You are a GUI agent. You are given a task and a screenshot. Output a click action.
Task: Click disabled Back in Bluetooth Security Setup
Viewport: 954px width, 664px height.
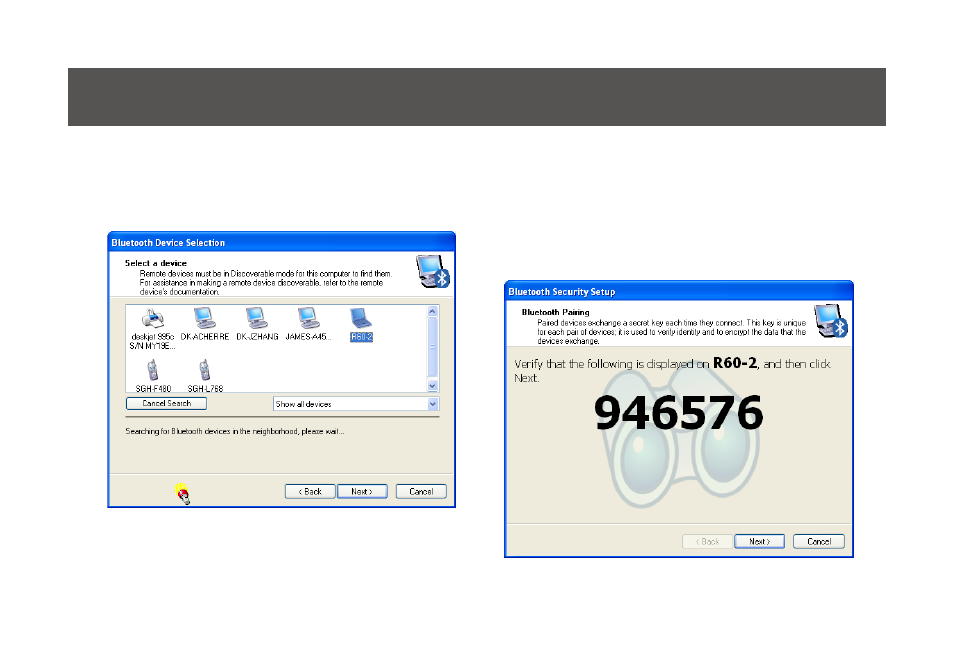pyautogui.click(x=707, y=542)
